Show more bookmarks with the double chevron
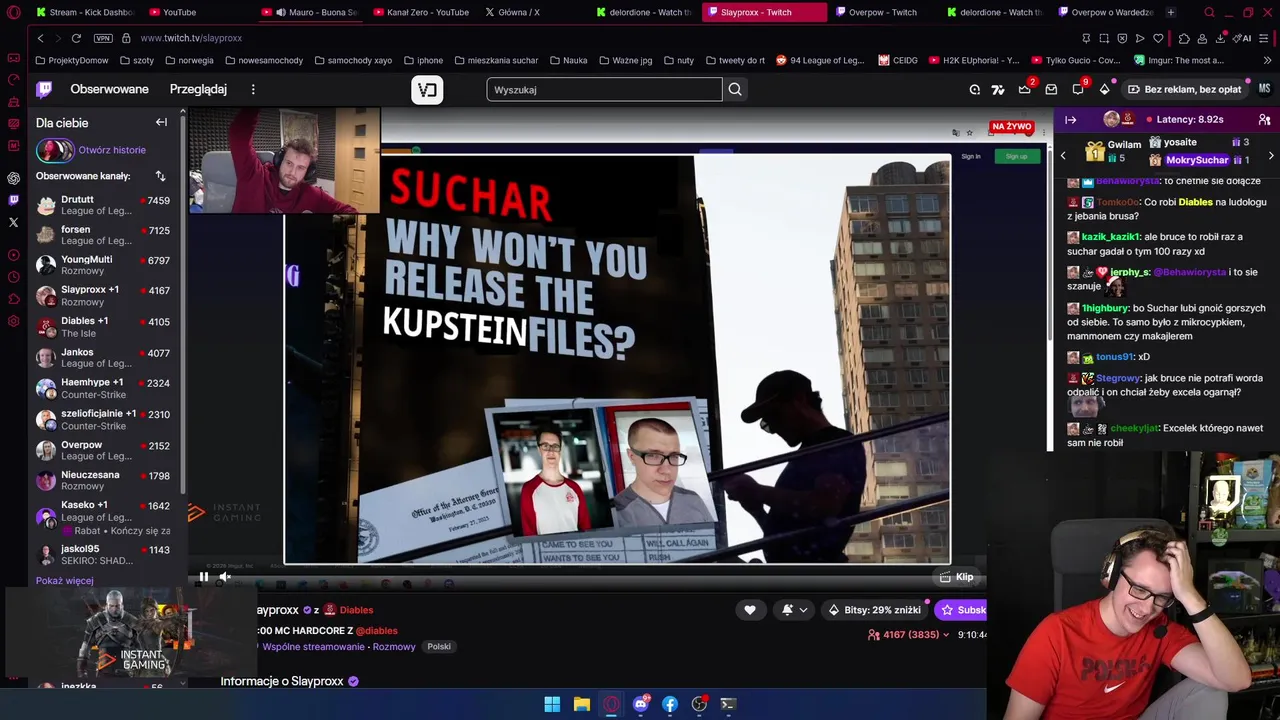The height and width of the screenshot is (720, 1280). 1268,60
